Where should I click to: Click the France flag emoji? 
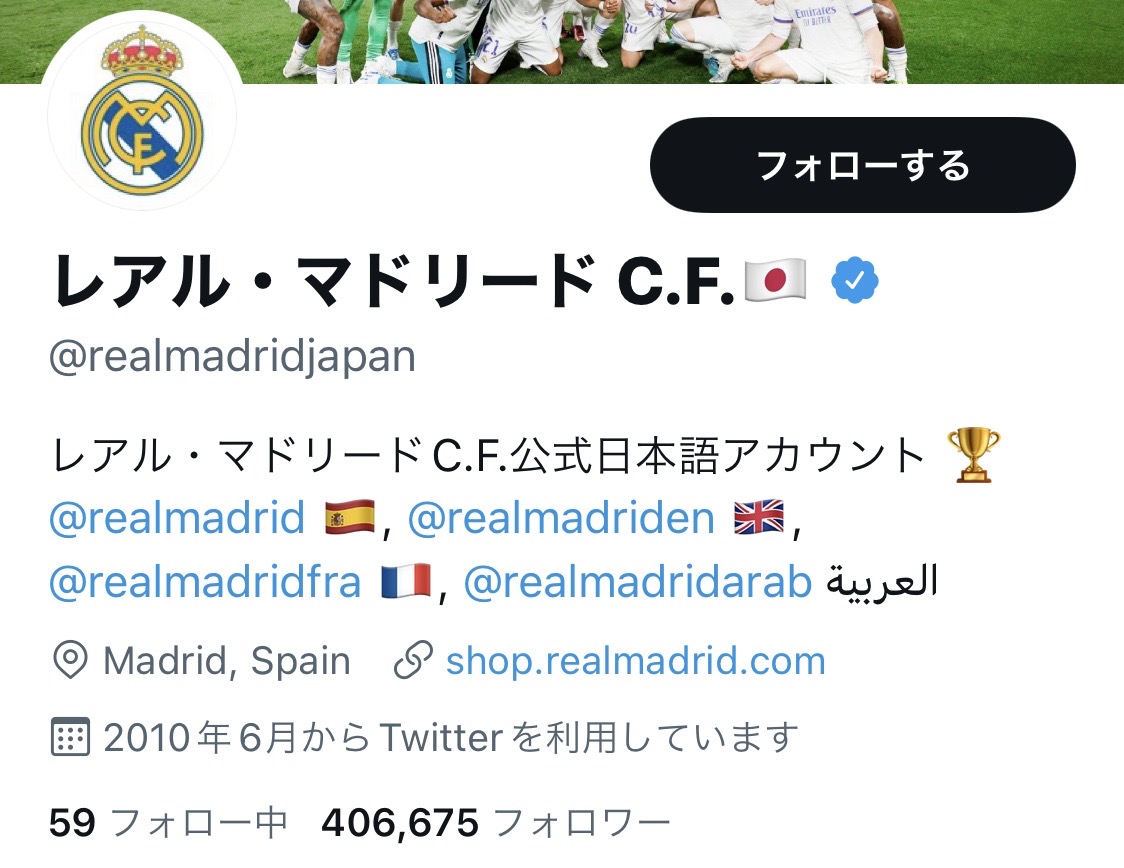pos(406,581)
